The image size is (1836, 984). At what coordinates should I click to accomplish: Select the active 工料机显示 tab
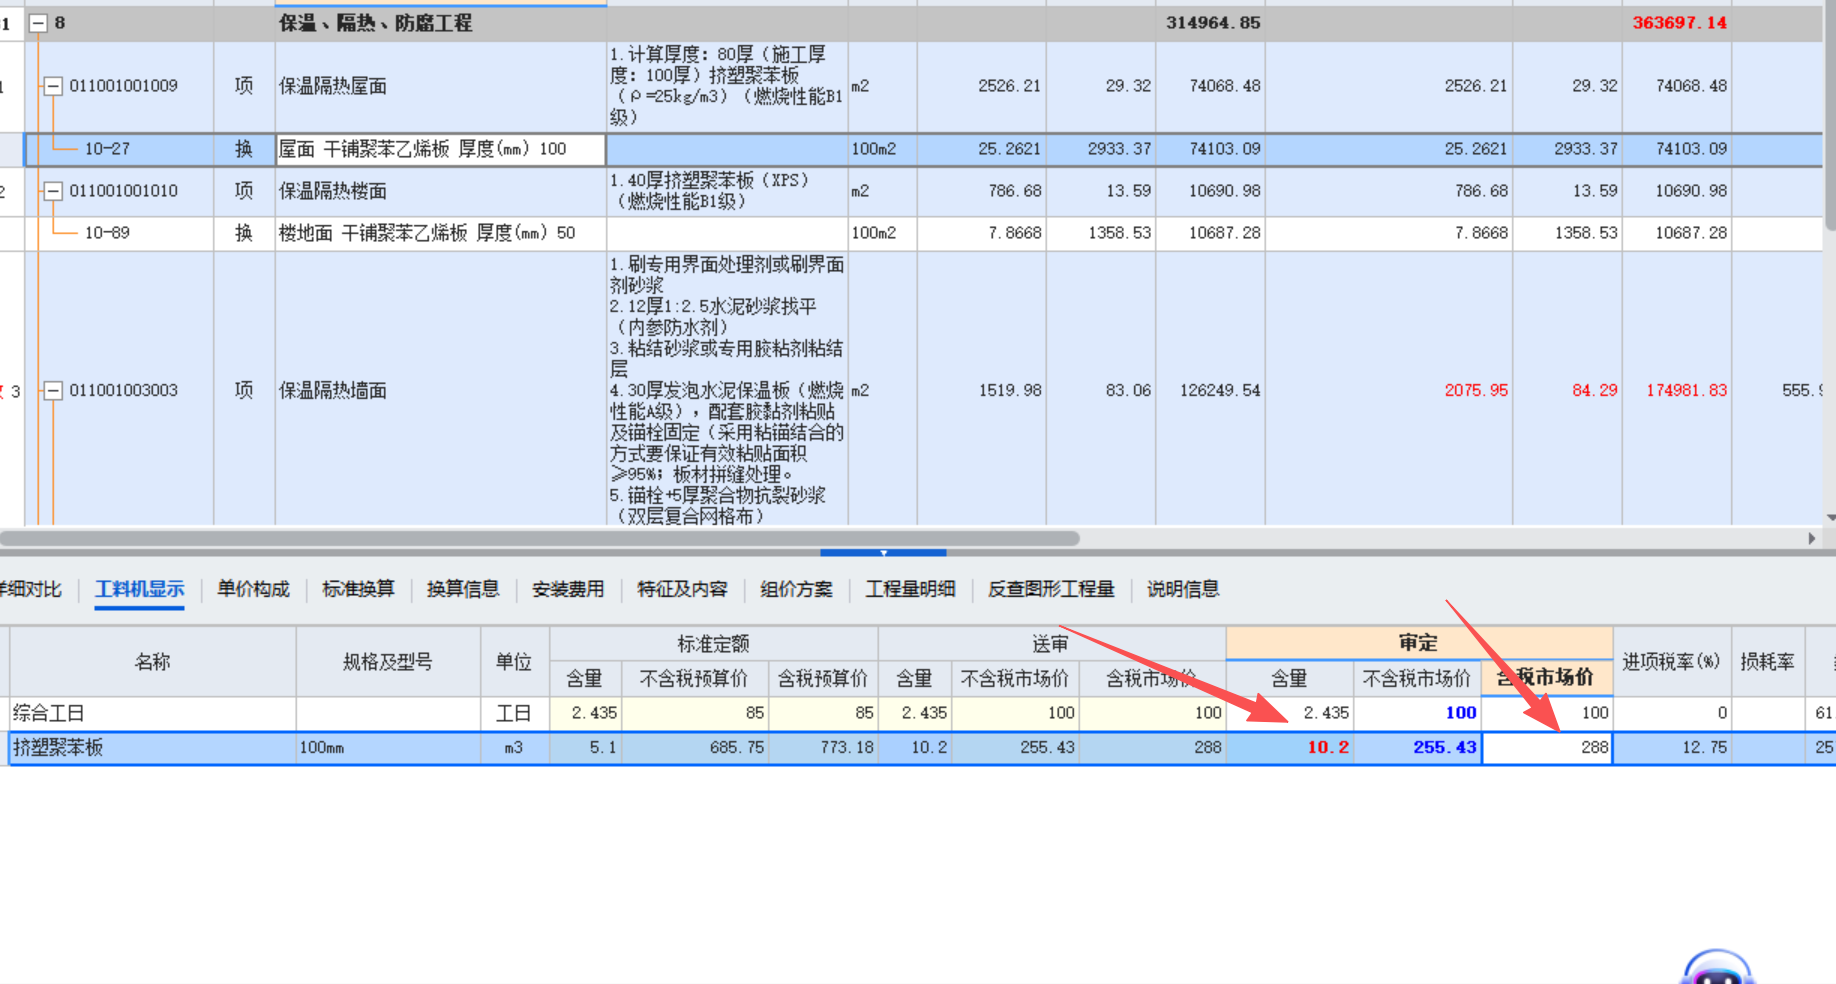tap(138, 589)
